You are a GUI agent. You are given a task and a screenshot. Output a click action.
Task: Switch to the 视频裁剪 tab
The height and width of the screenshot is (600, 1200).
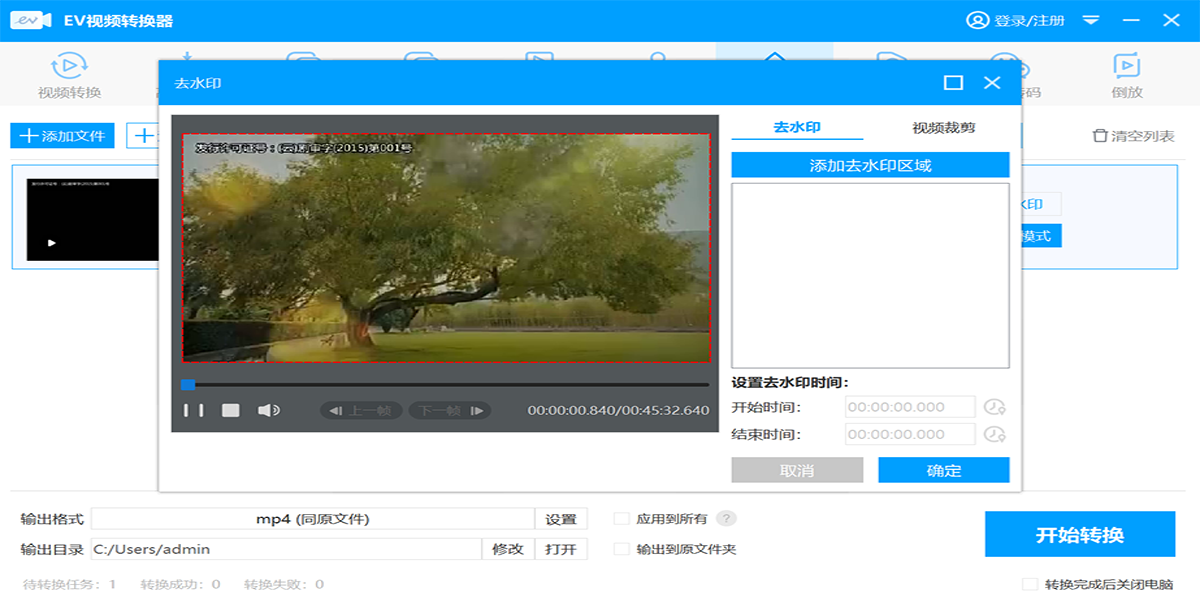click(943, 128)
